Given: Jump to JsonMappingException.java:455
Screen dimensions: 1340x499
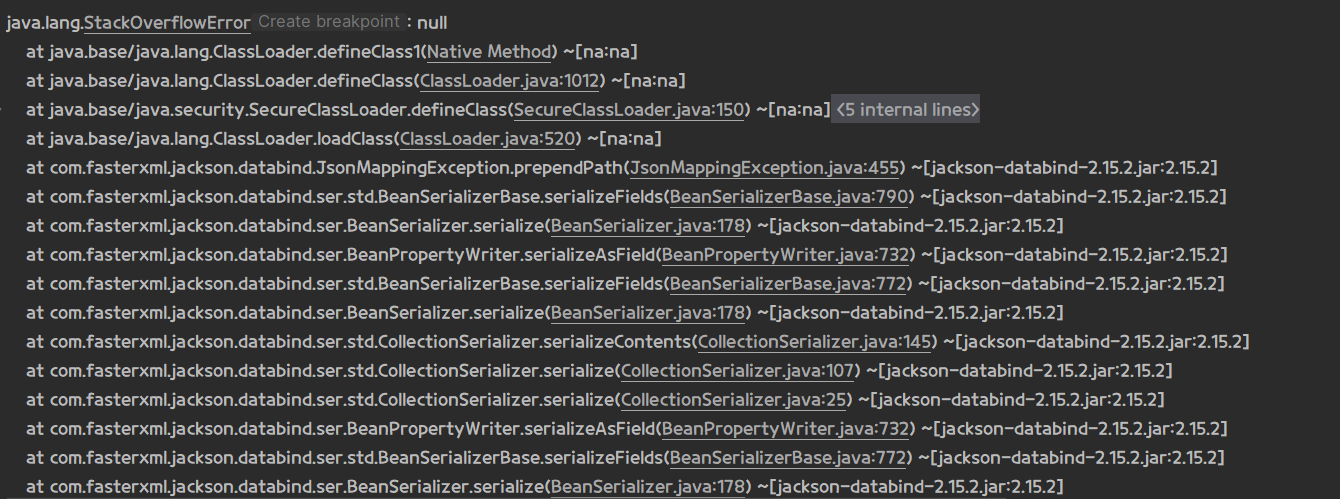Looking at the screenshot, I should click(x=766, y=167).
